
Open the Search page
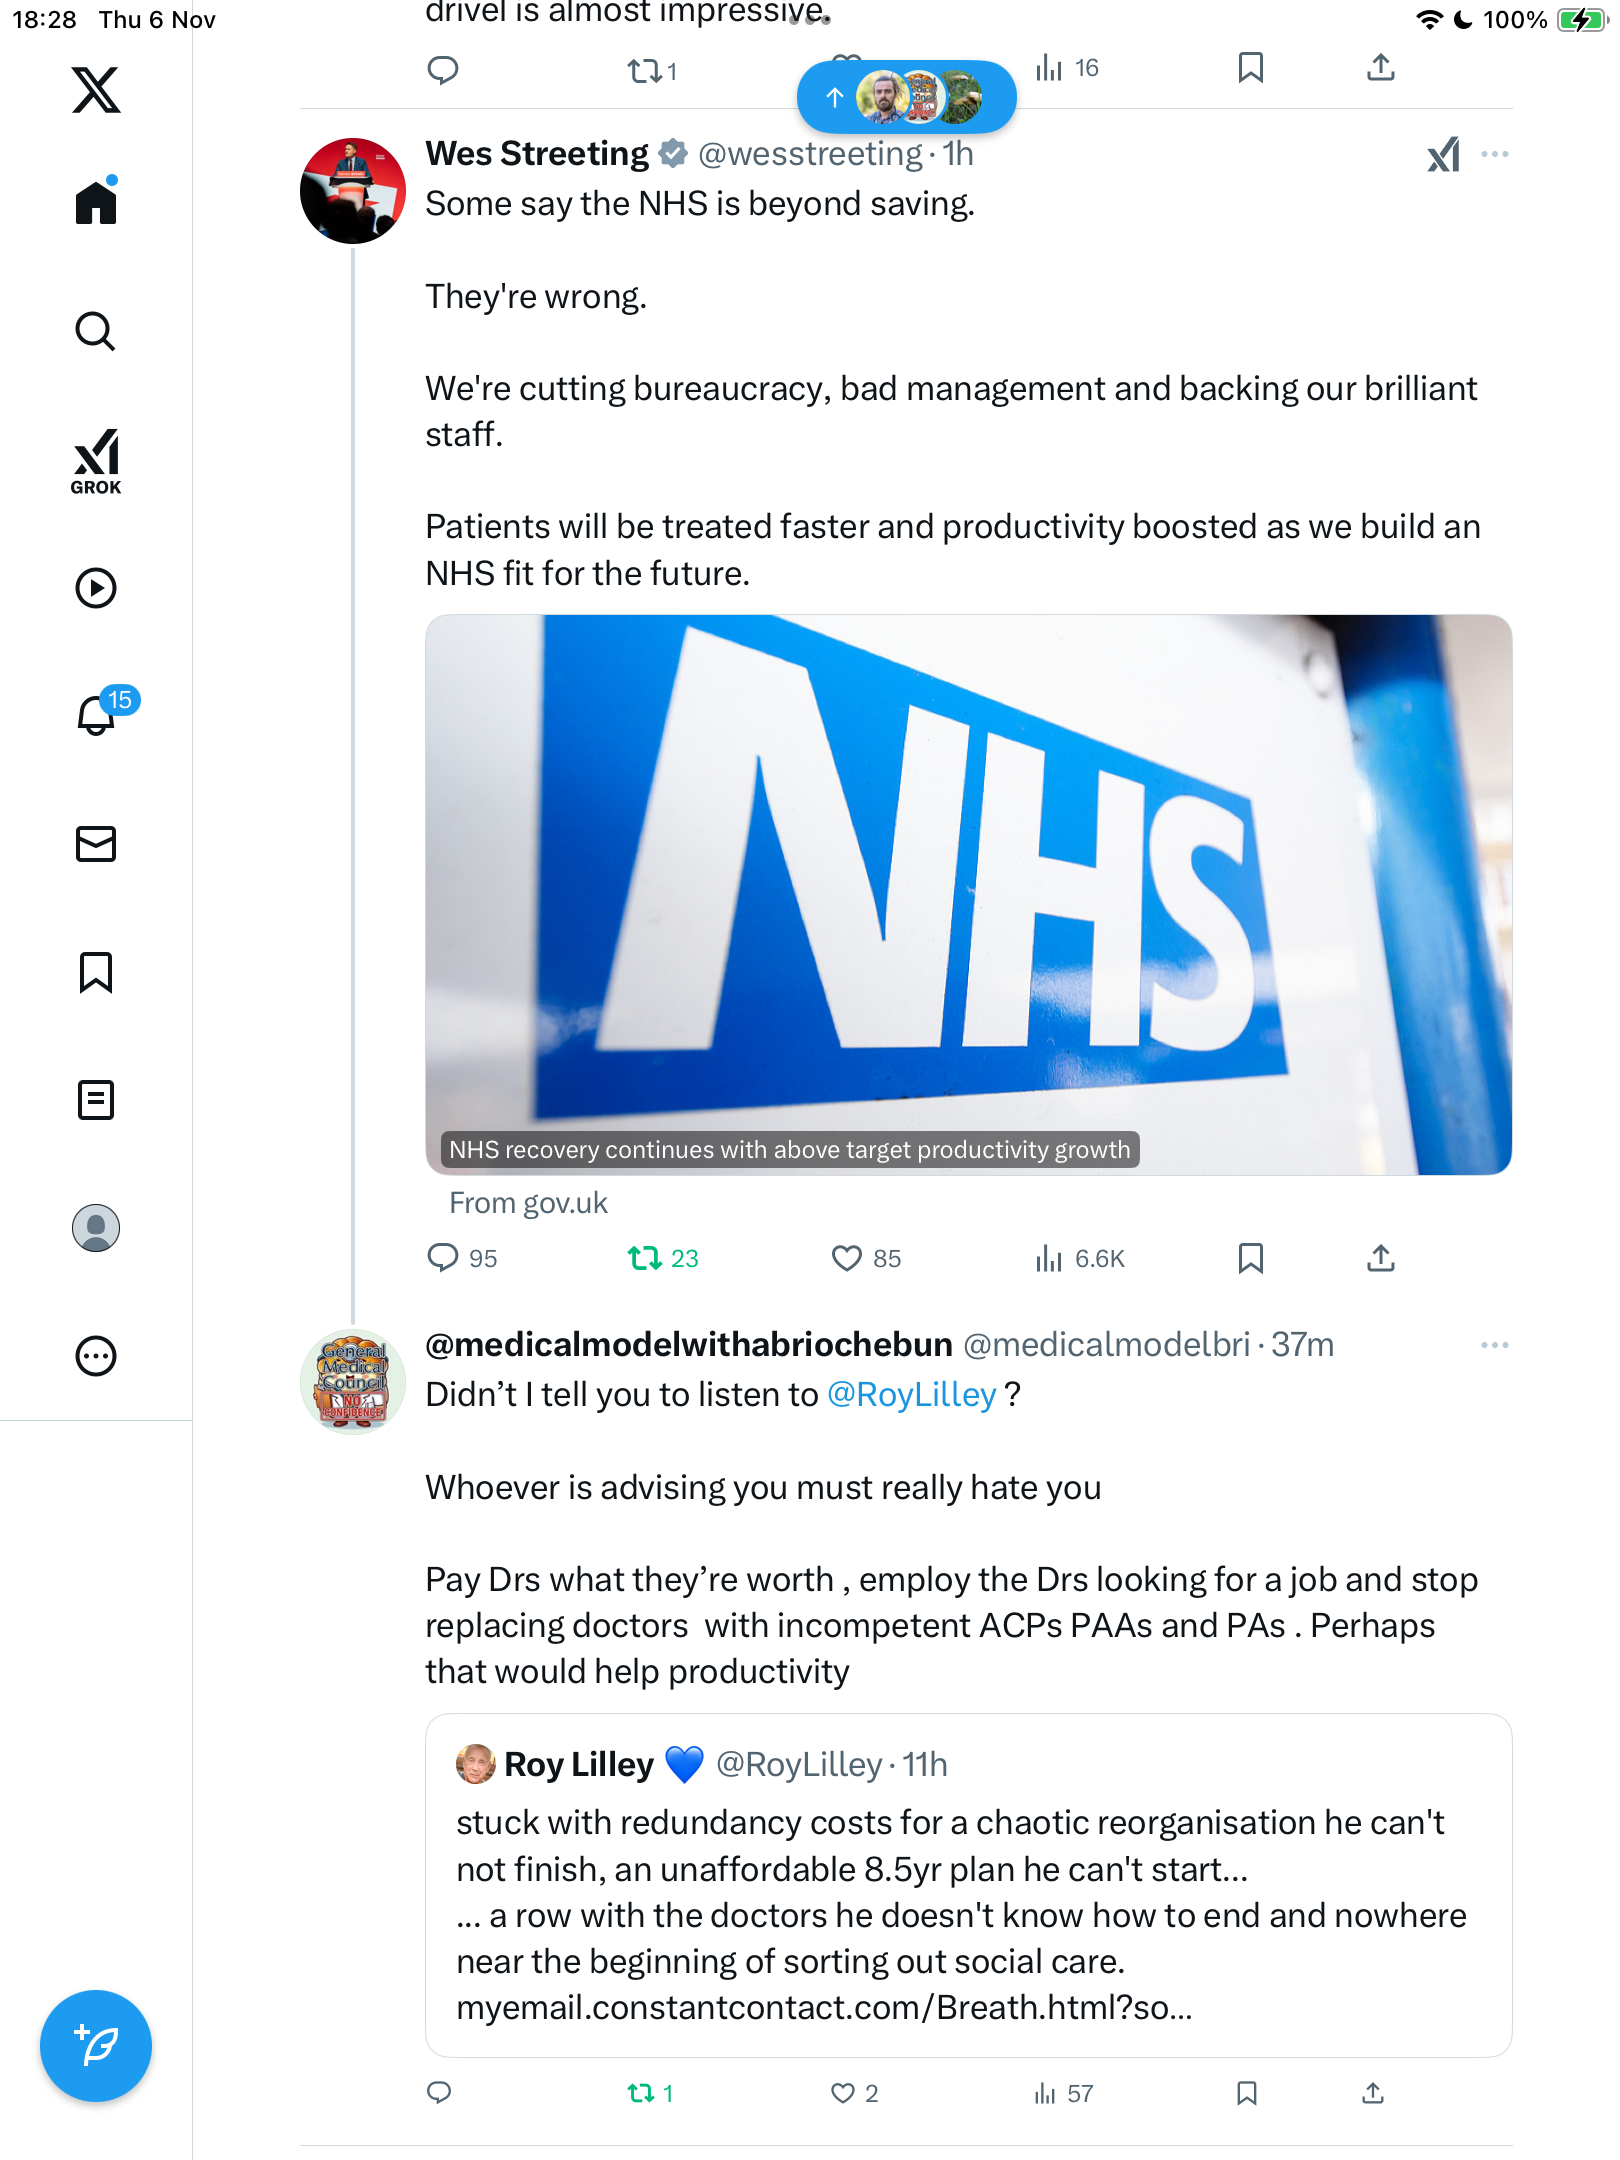coord(96,332)
